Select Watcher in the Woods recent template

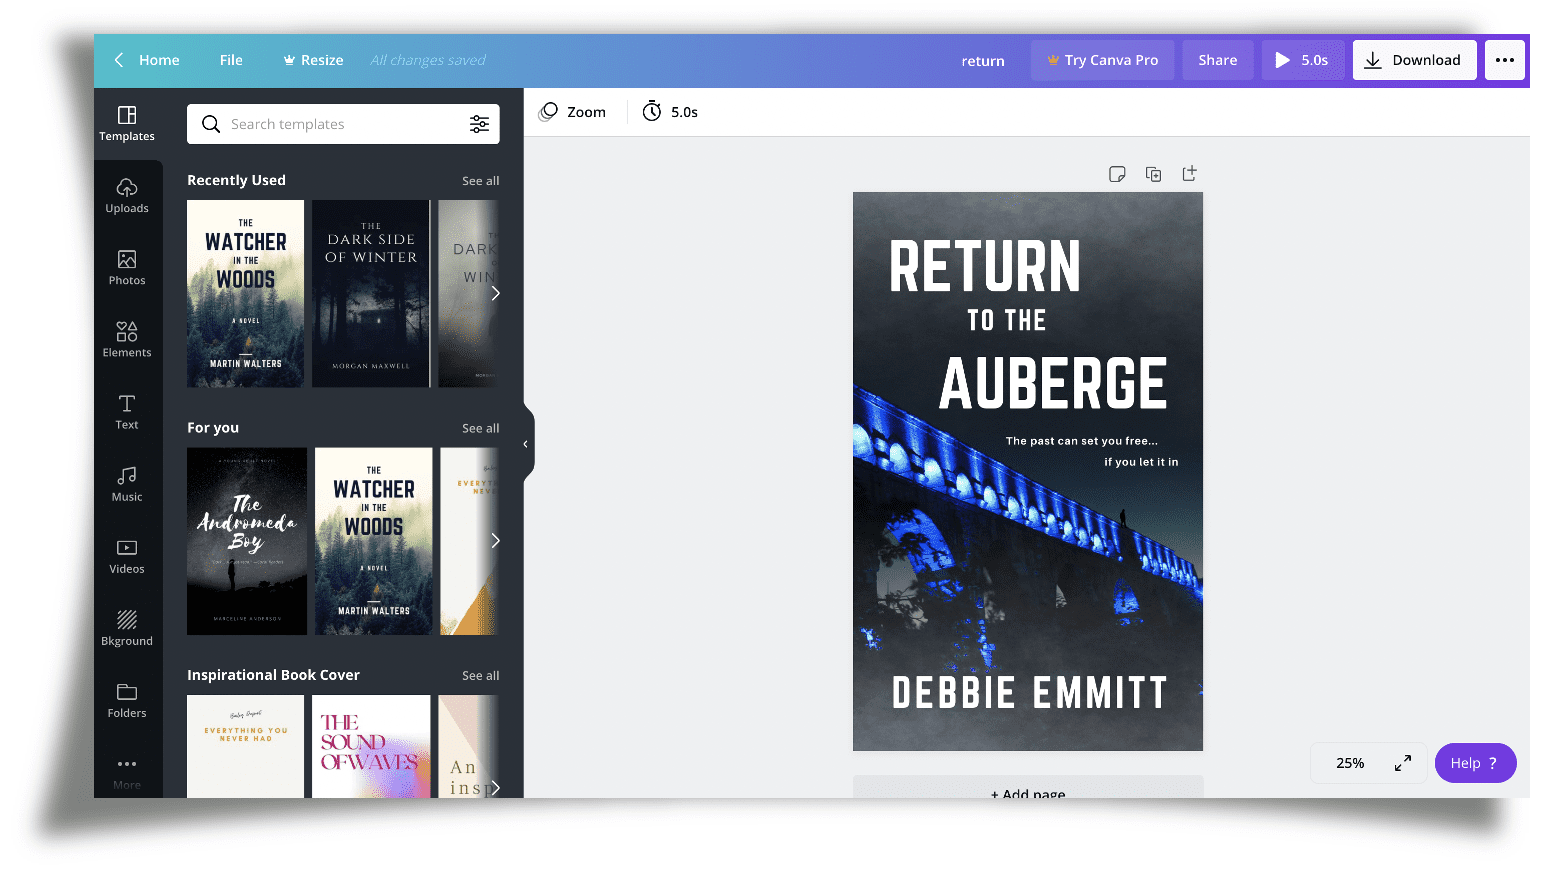coord(245,294)
